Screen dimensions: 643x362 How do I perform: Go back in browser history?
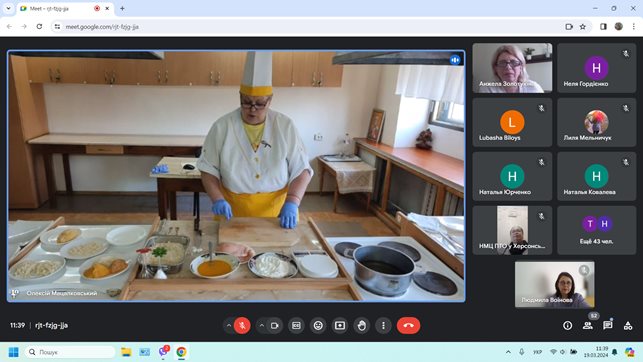coord(9,27)
